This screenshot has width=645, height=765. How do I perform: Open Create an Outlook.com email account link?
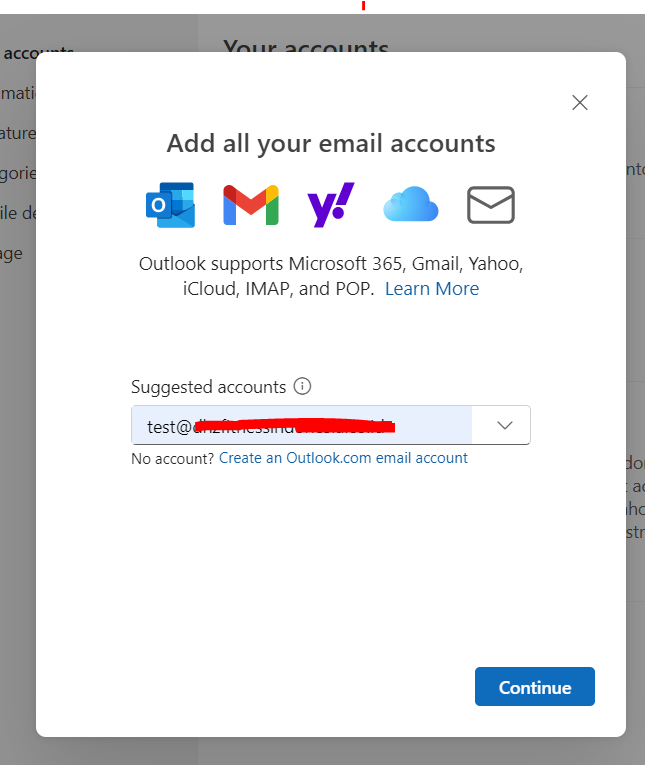point(343,458)
